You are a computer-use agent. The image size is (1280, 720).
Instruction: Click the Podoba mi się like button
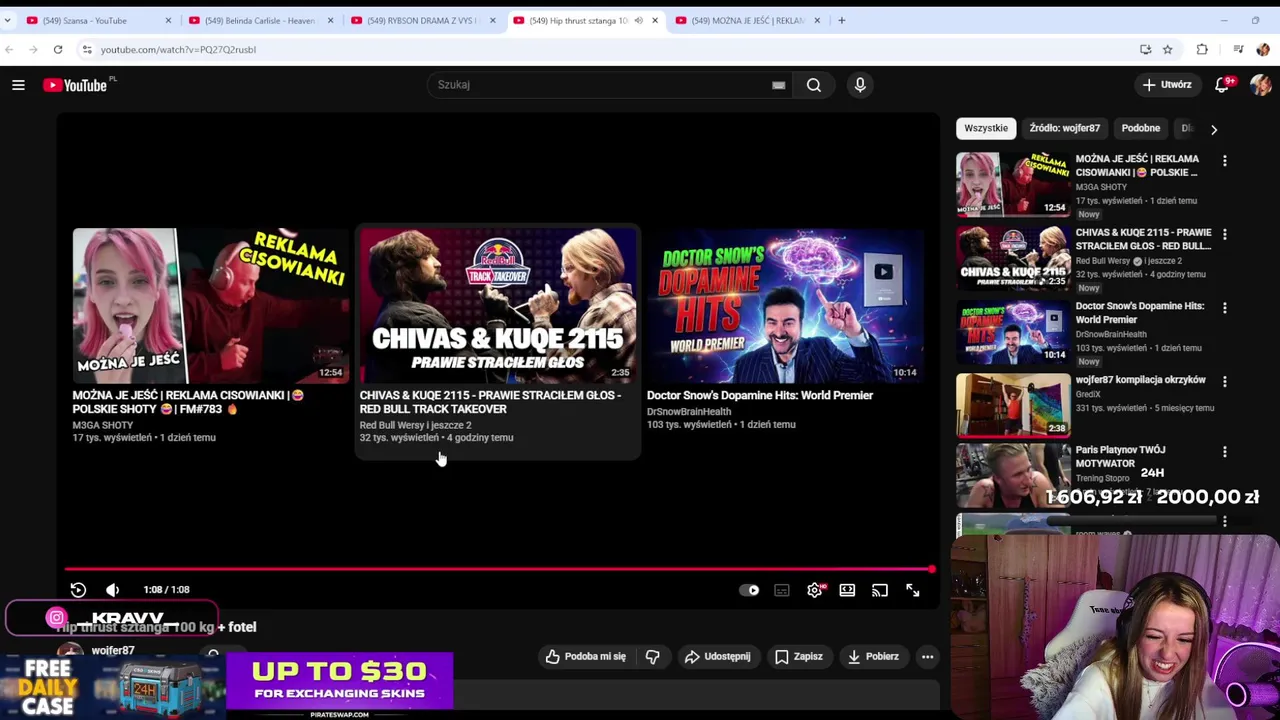tap(586, 657)
